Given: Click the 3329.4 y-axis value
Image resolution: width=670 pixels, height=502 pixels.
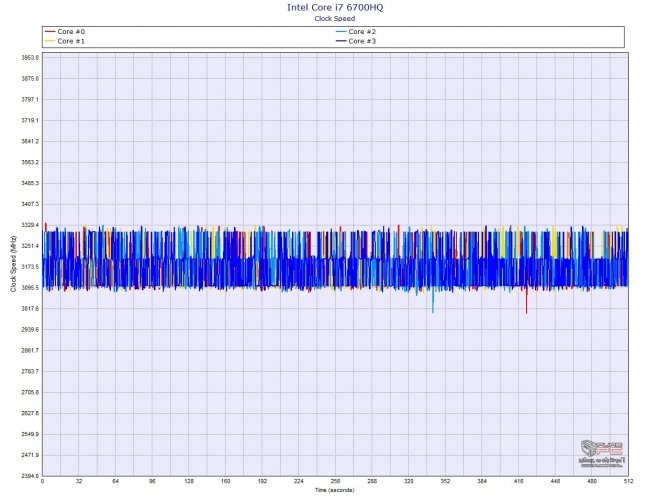Looking at the screenshot, I should (30, 225).
